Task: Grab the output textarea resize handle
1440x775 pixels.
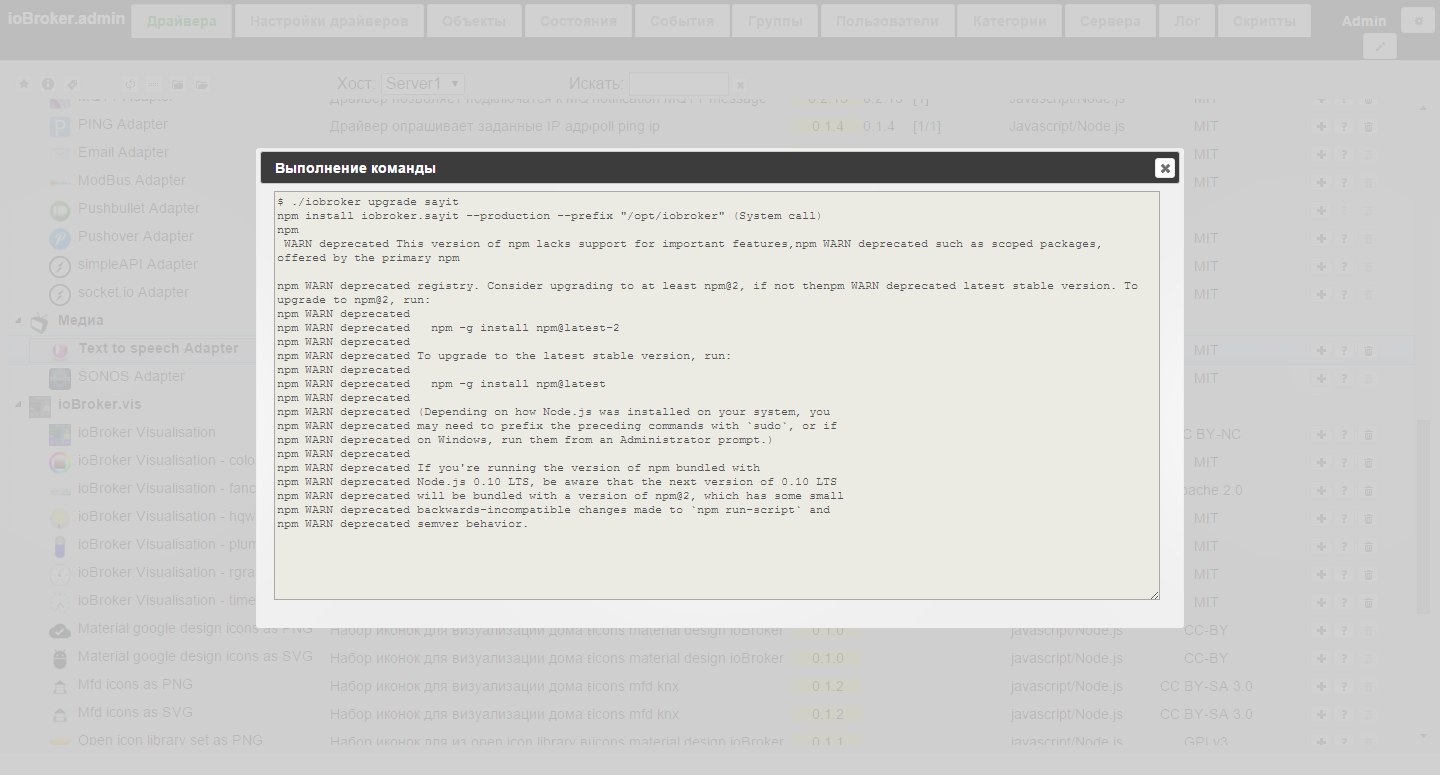Action: (1154, 594)
